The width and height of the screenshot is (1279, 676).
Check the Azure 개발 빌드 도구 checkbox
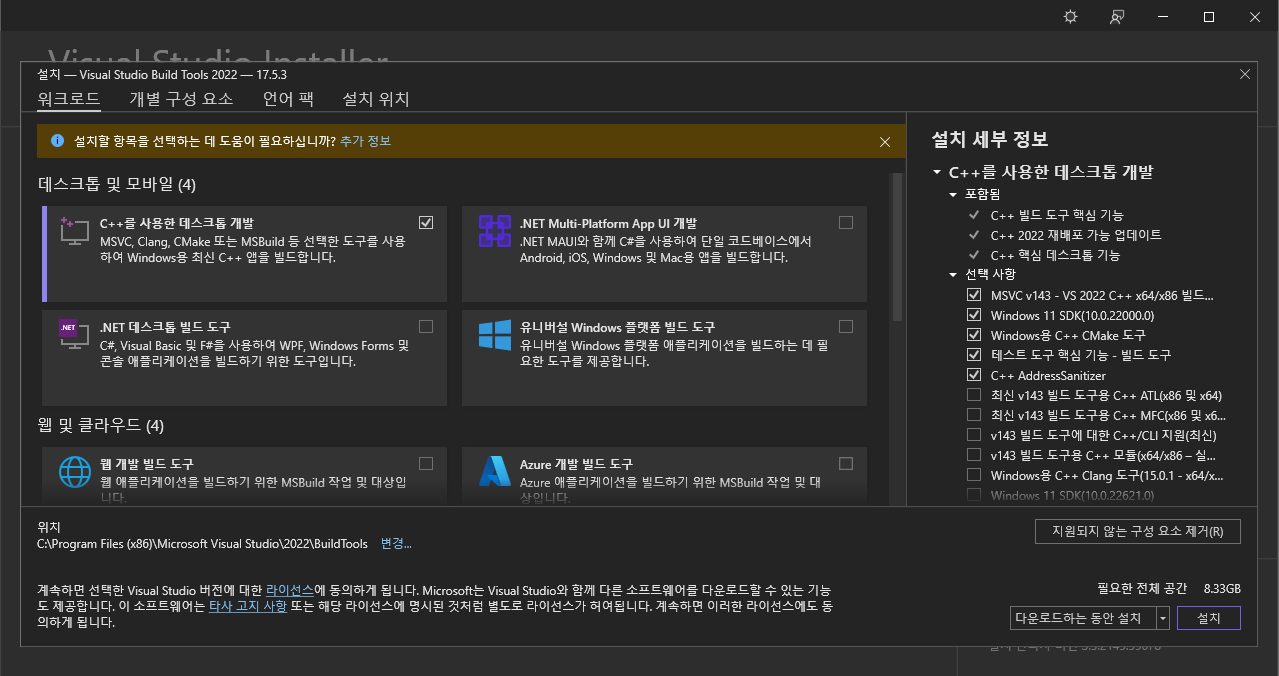point(846,463)
